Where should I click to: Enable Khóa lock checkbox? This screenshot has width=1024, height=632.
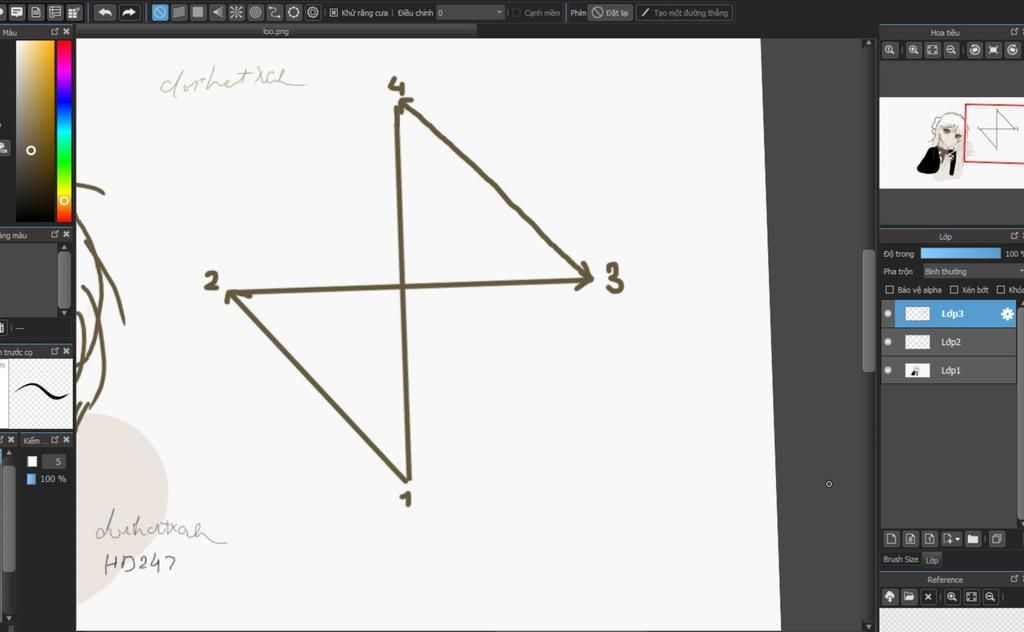click(1000, 290)
